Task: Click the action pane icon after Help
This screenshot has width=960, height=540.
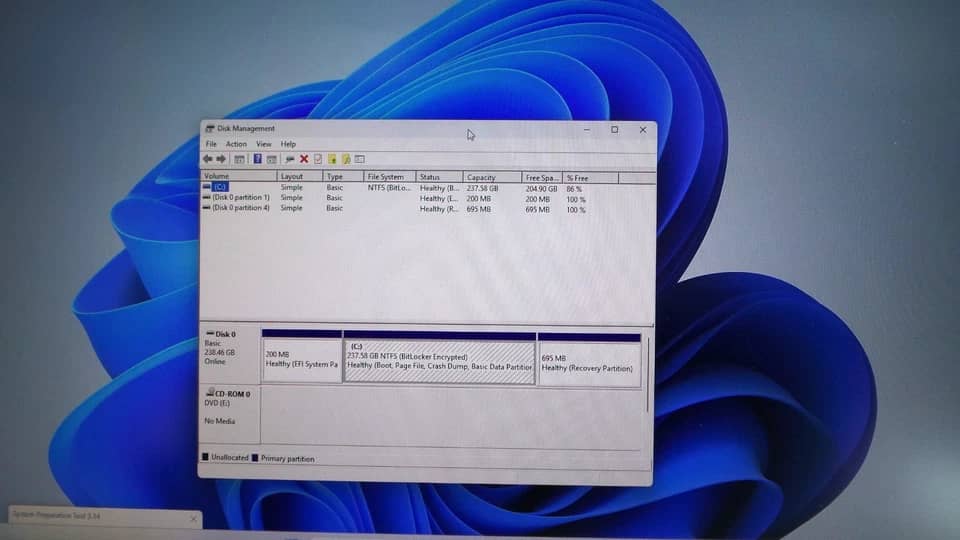Action: (x=272, y=159)
